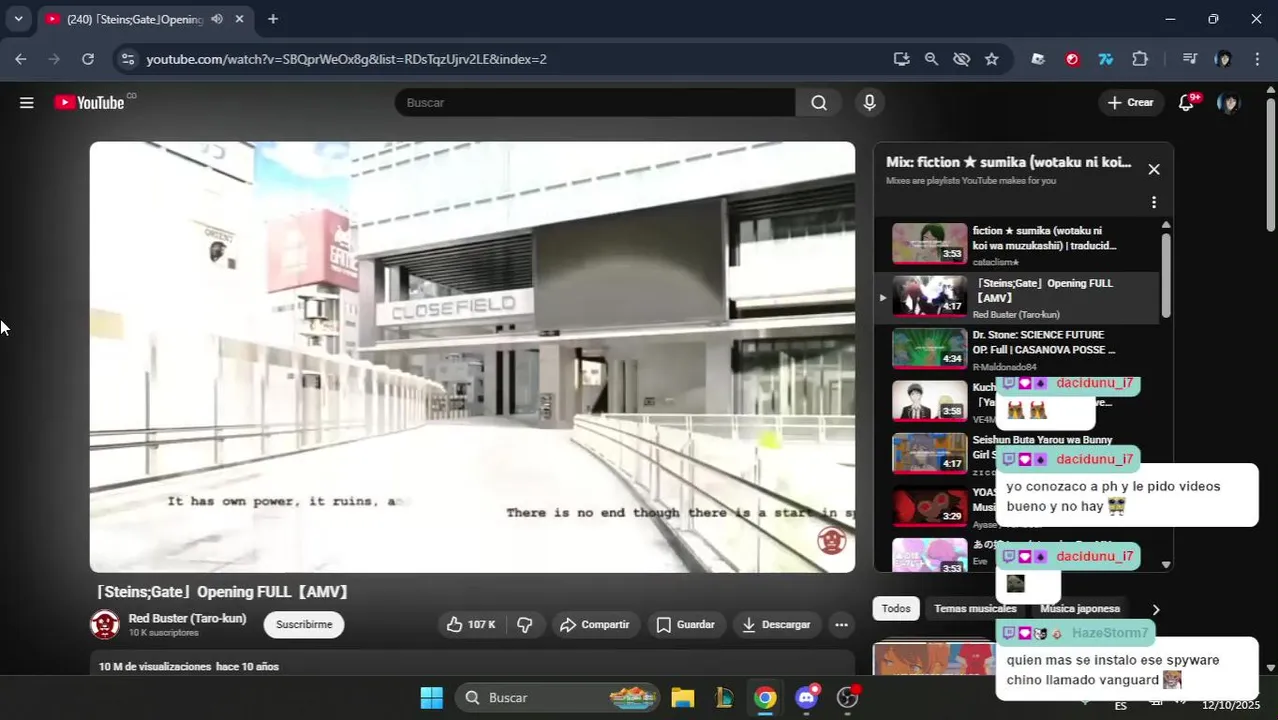Viewport: 1278px width, 720px height.
Task: Click Compartir button
Action: pyautogui.click(x=594, y=624)
